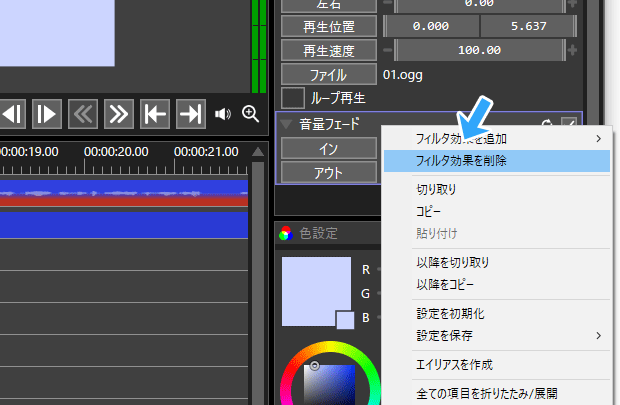Click the playback start value 0.000

(x=431, y=26)
